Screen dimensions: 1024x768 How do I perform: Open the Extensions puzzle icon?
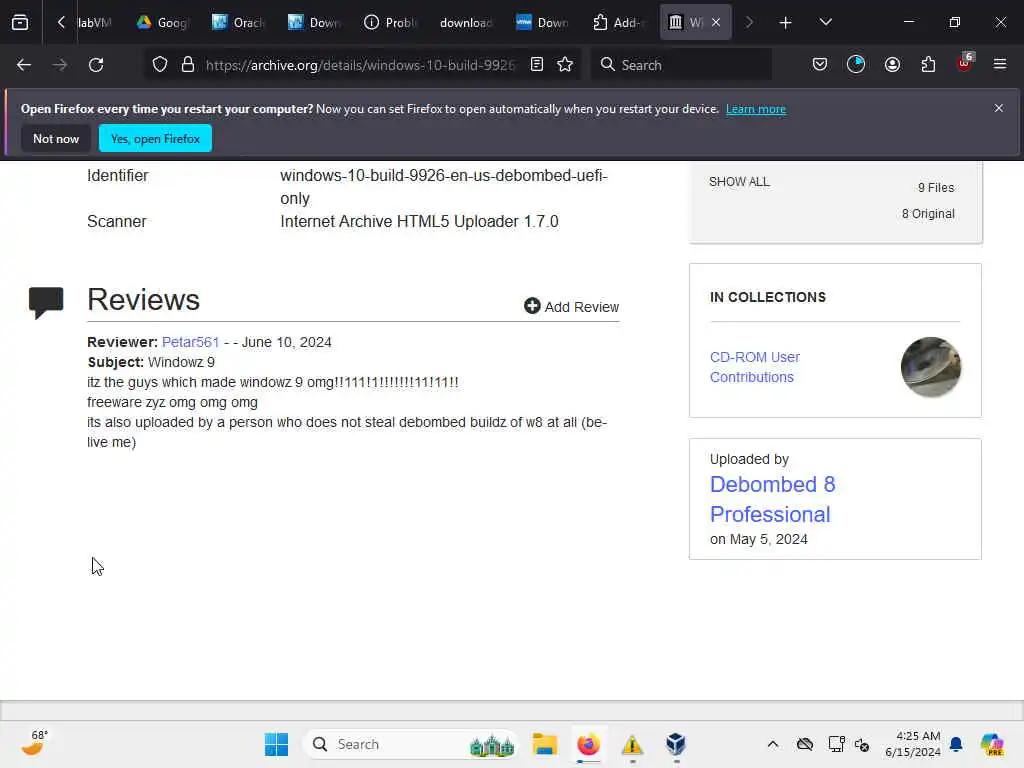[928, 64]
